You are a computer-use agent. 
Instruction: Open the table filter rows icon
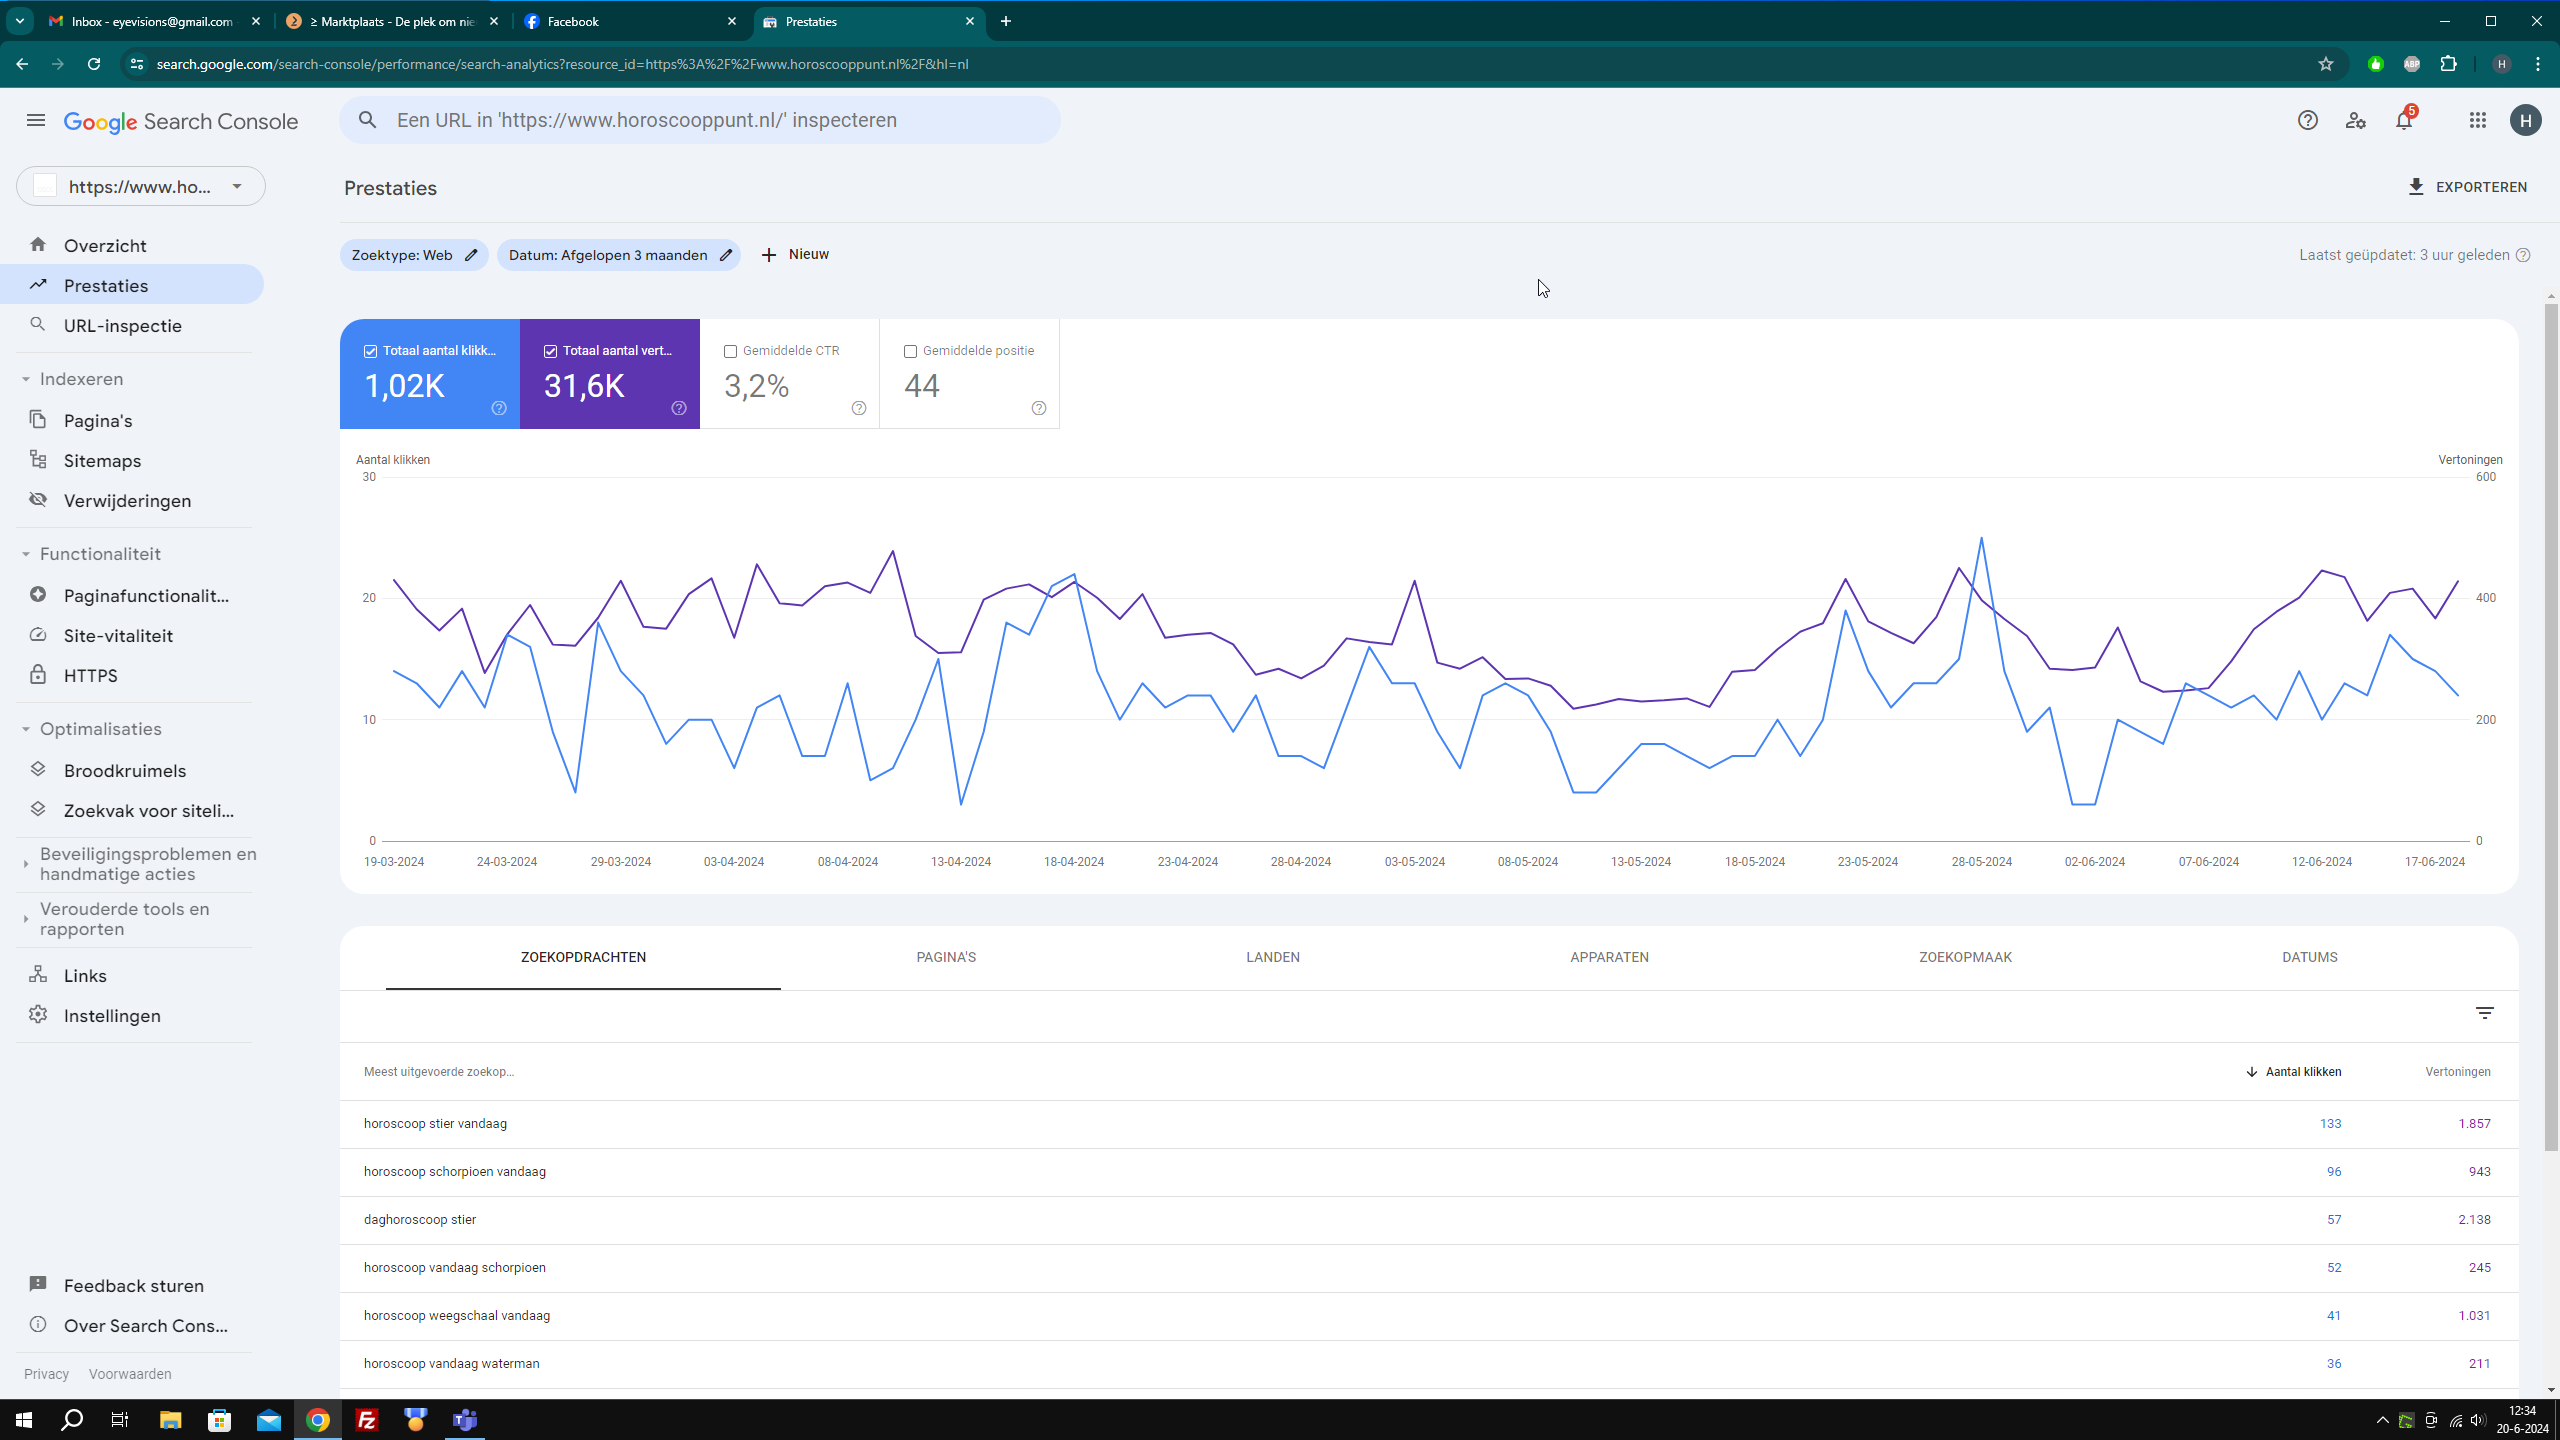2484,1013
